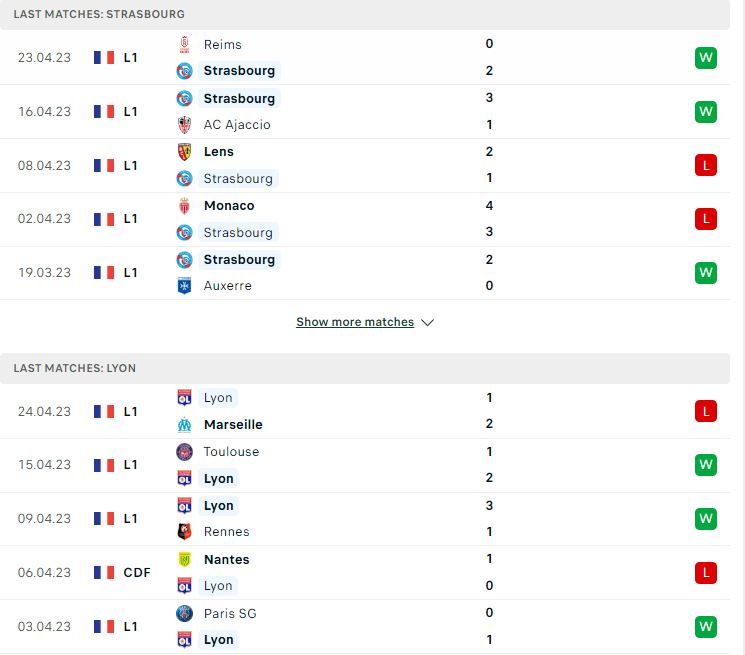745x655 pixels.
Task: Open the Show more matches link
Action: [x=355, y=322]
